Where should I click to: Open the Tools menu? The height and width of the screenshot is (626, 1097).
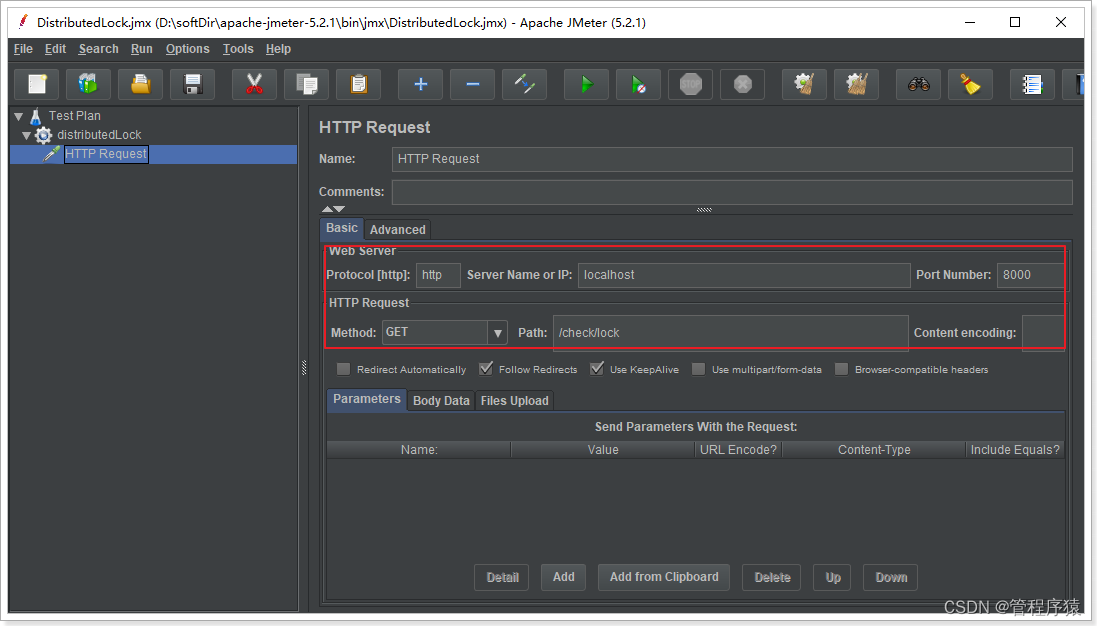coord(238,49)
